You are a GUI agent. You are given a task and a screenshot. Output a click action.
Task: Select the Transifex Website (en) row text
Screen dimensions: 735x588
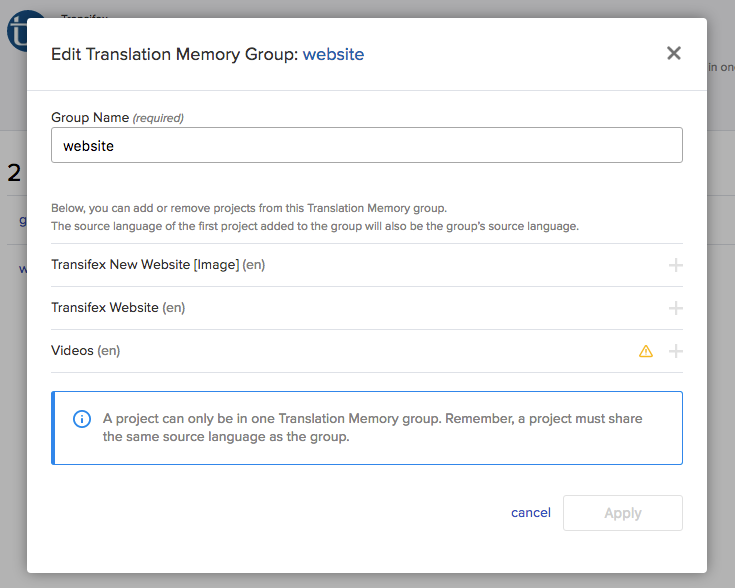[x=118, y=308]
